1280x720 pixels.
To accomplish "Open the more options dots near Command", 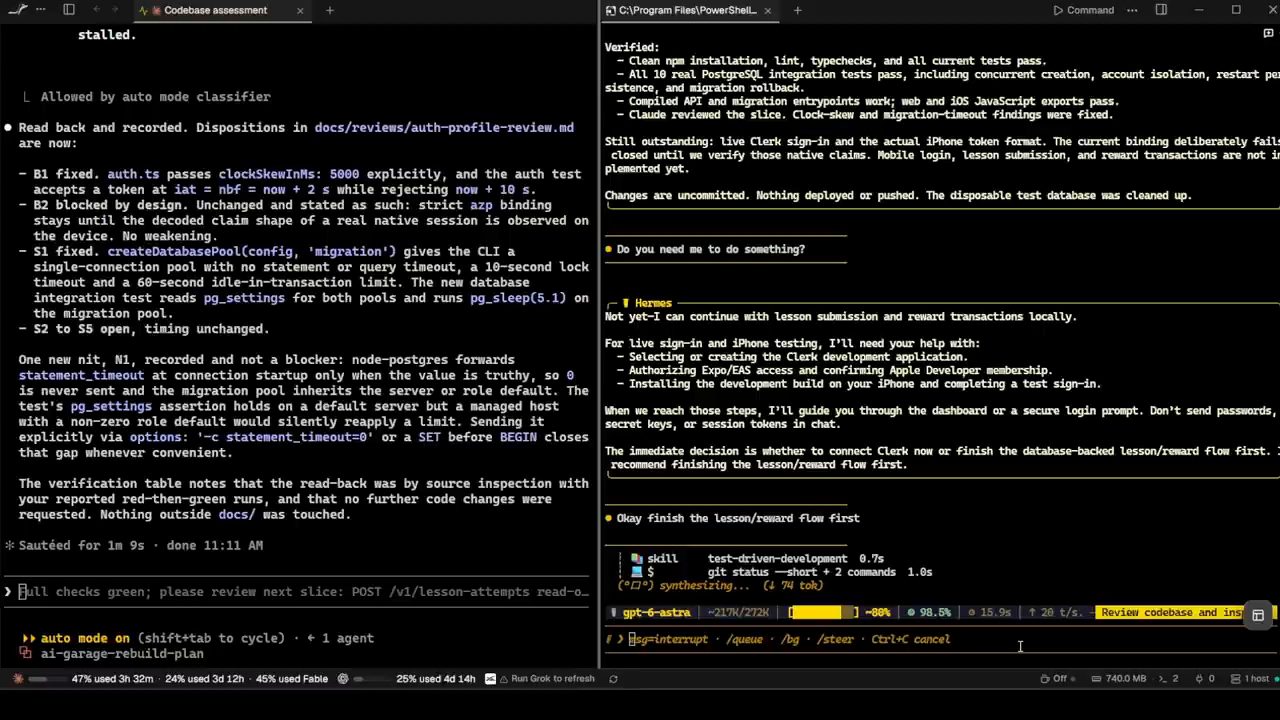I will (x=1132, y=10).
